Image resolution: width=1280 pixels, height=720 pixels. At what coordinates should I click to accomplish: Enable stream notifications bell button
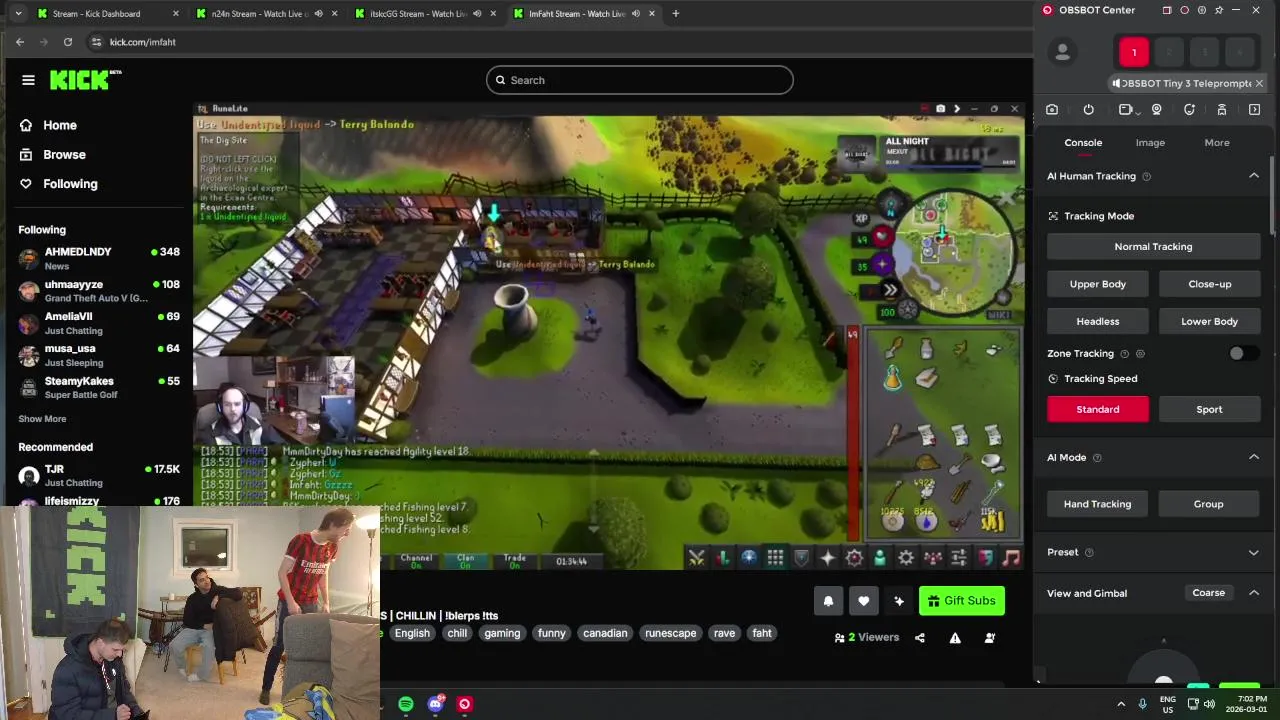click(828, 601)
